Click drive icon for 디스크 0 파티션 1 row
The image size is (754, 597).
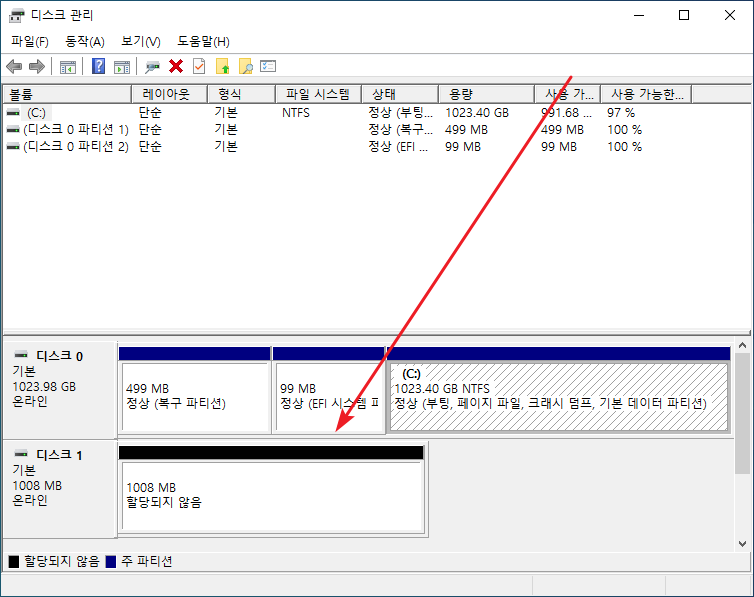tap(13, 129)
